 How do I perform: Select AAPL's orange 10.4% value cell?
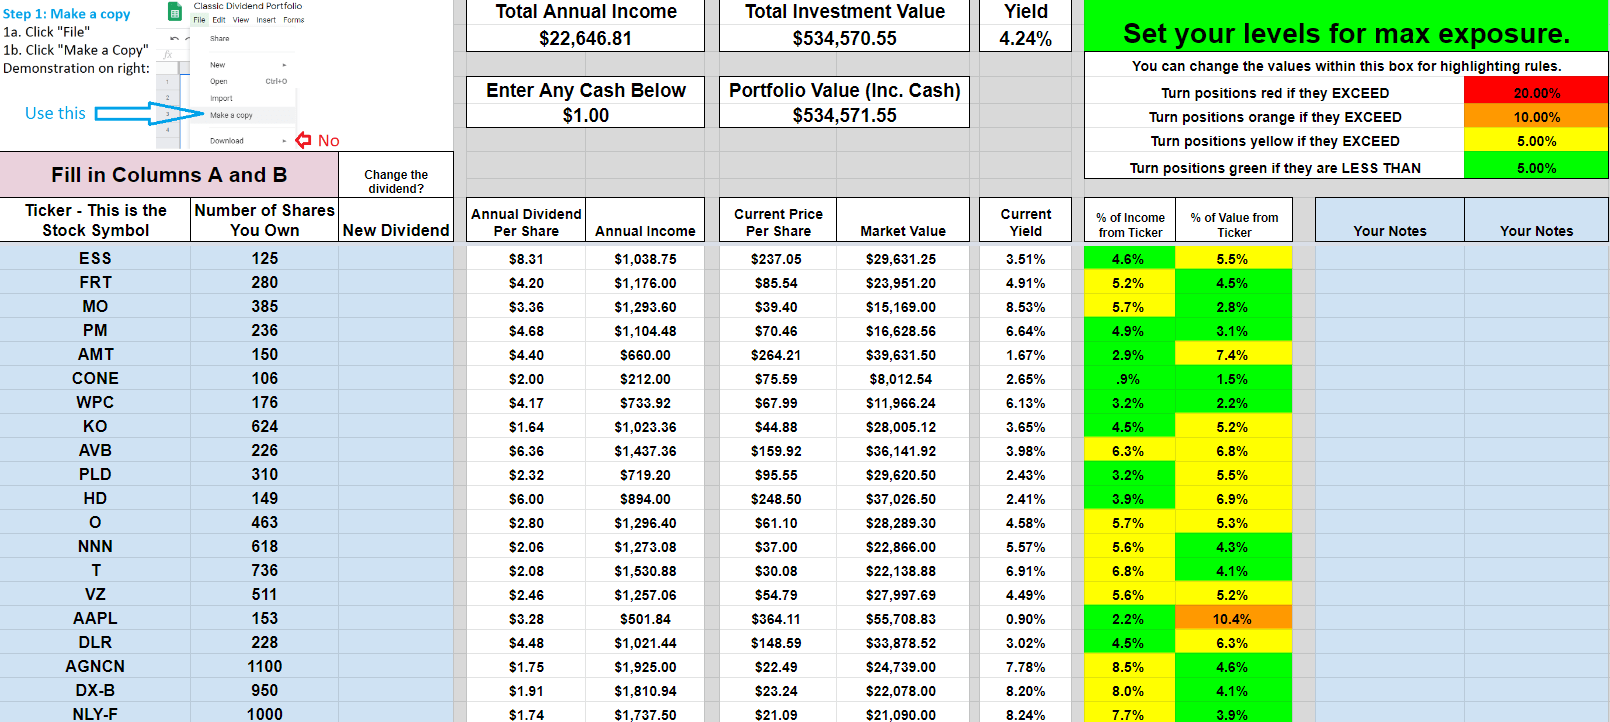coord(1234,619)
